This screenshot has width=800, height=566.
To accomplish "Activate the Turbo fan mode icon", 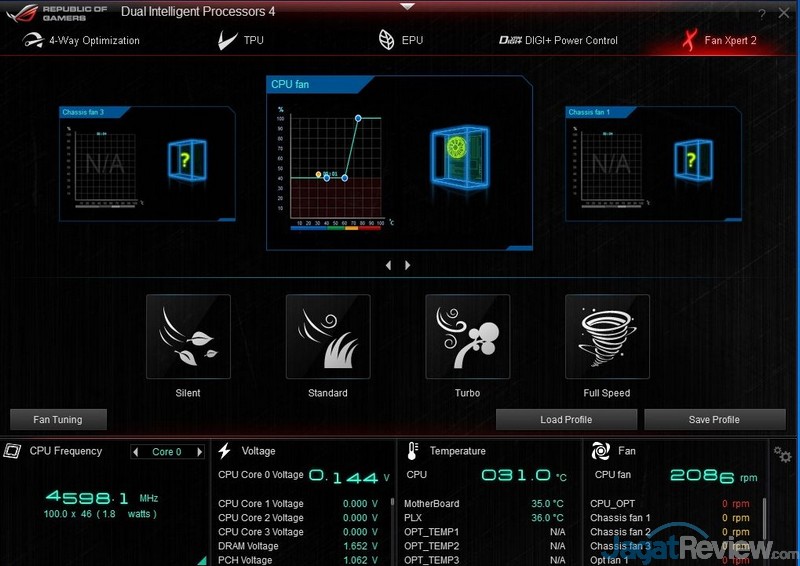I will coord(467,336).
